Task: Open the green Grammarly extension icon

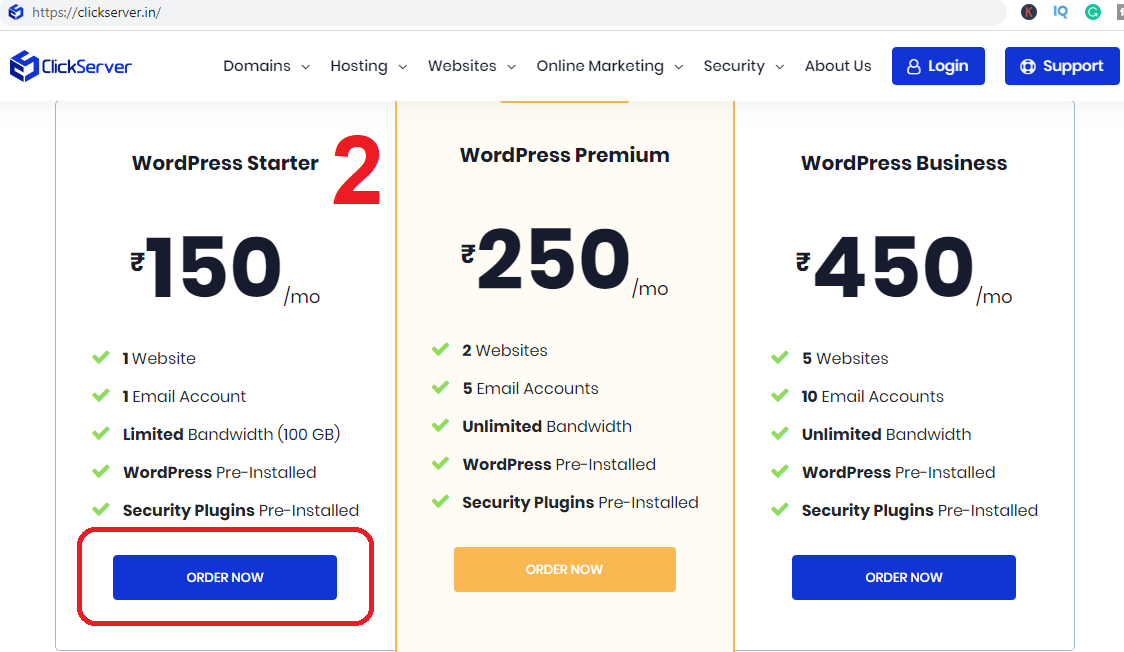Action: coord(1093,13)
